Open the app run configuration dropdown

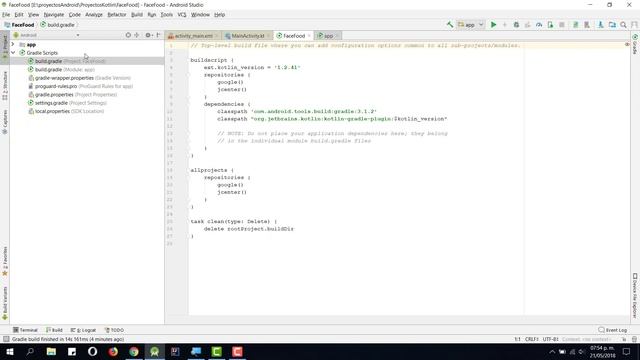coord(471,25)
